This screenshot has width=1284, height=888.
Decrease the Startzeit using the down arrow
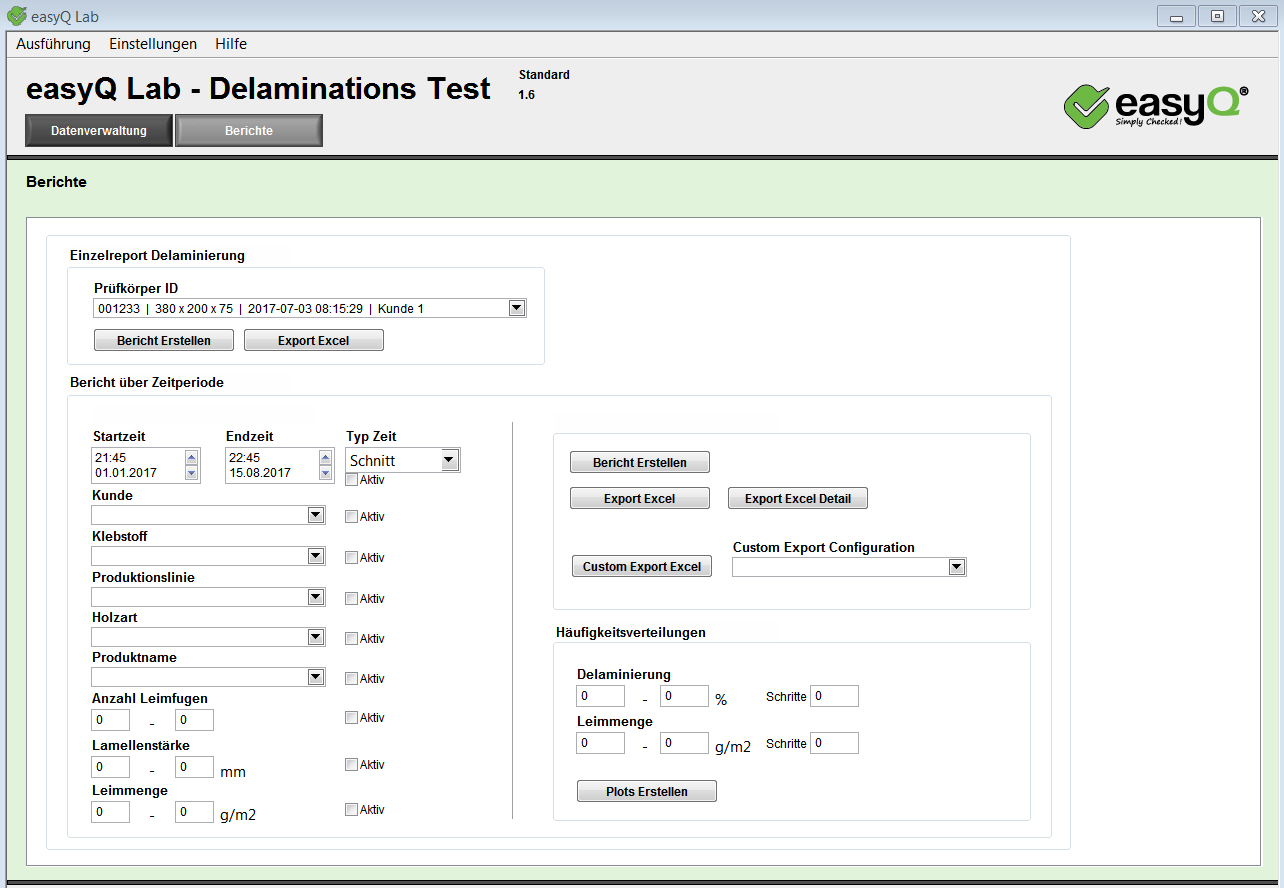pos(191,473)
